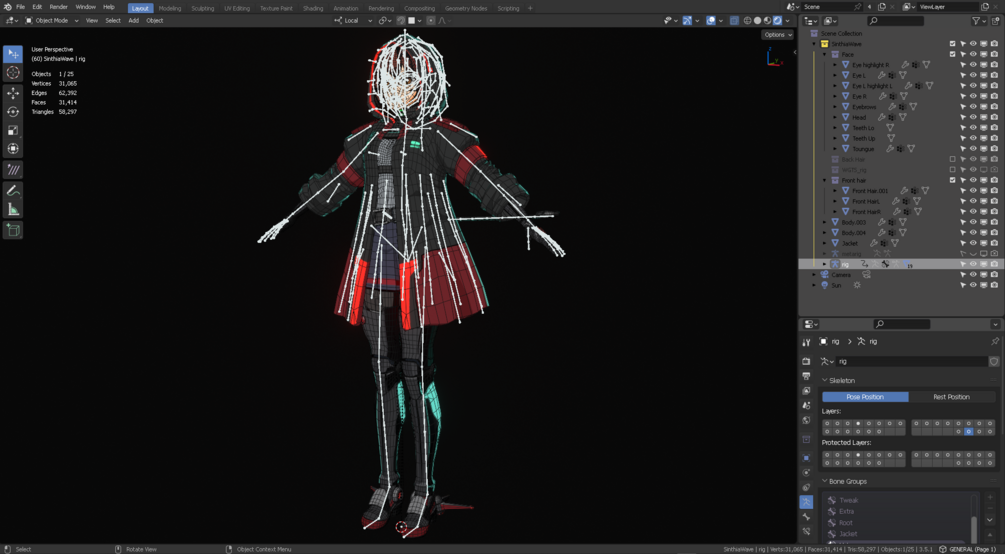
Task: Hide the Jacket object in viewport
Action: [973, 243]
